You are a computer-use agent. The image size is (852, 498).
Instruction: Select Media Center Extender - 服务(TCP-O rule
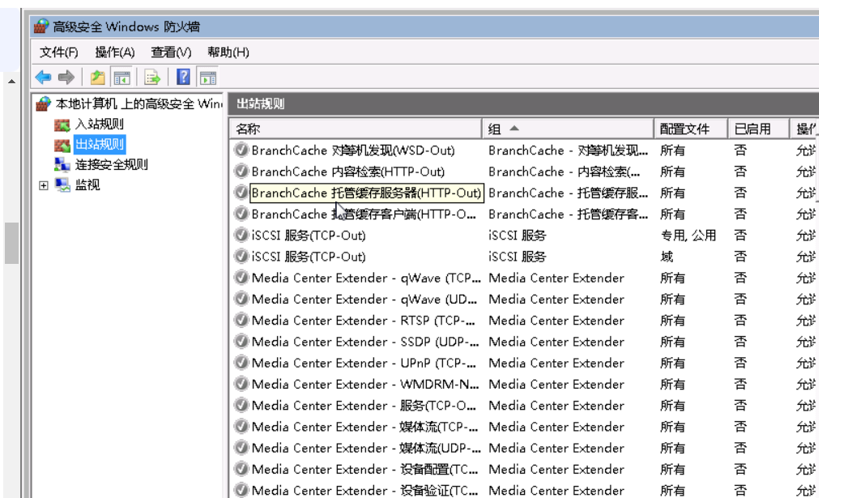coord(365,406)
